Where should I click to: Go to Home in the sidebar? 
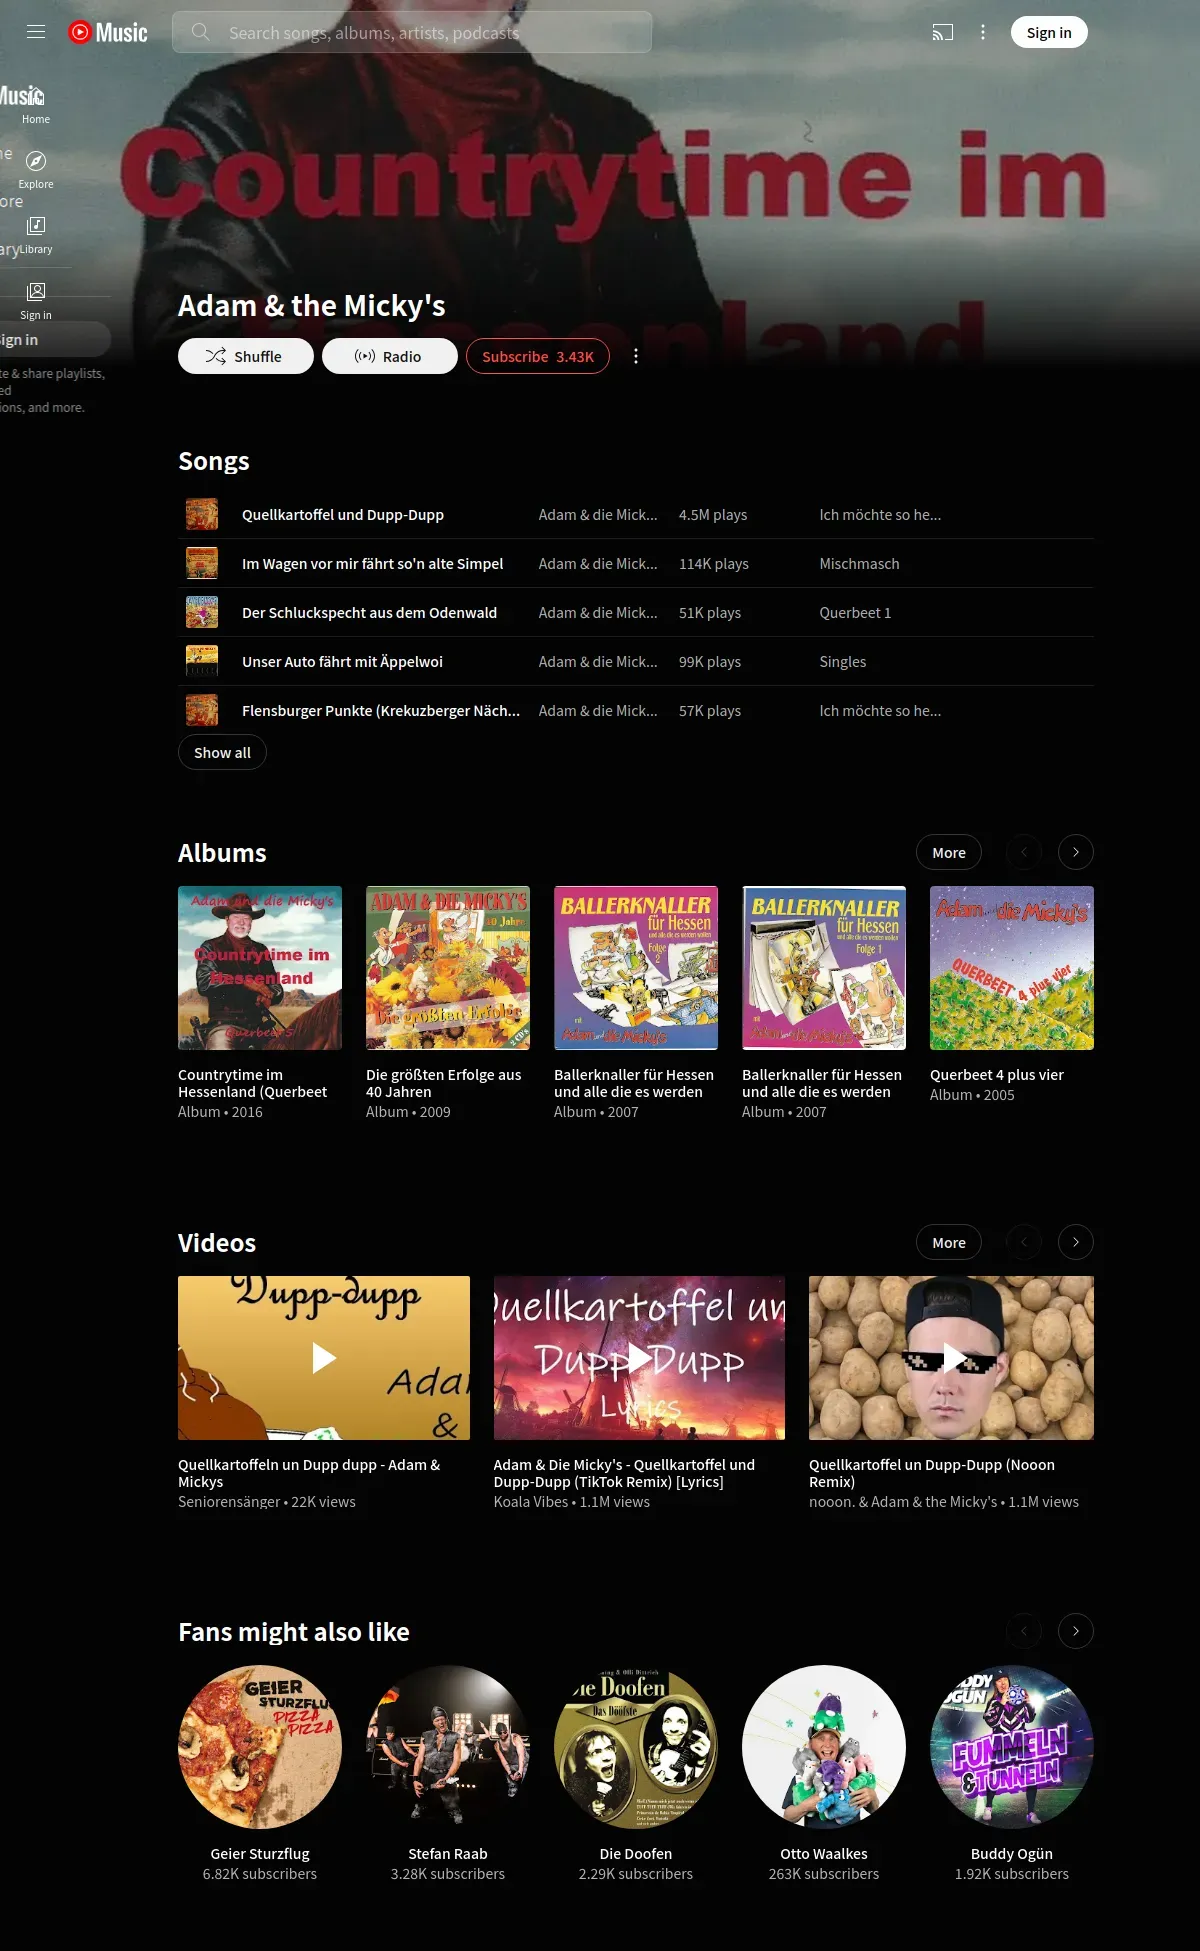point(36,104)
